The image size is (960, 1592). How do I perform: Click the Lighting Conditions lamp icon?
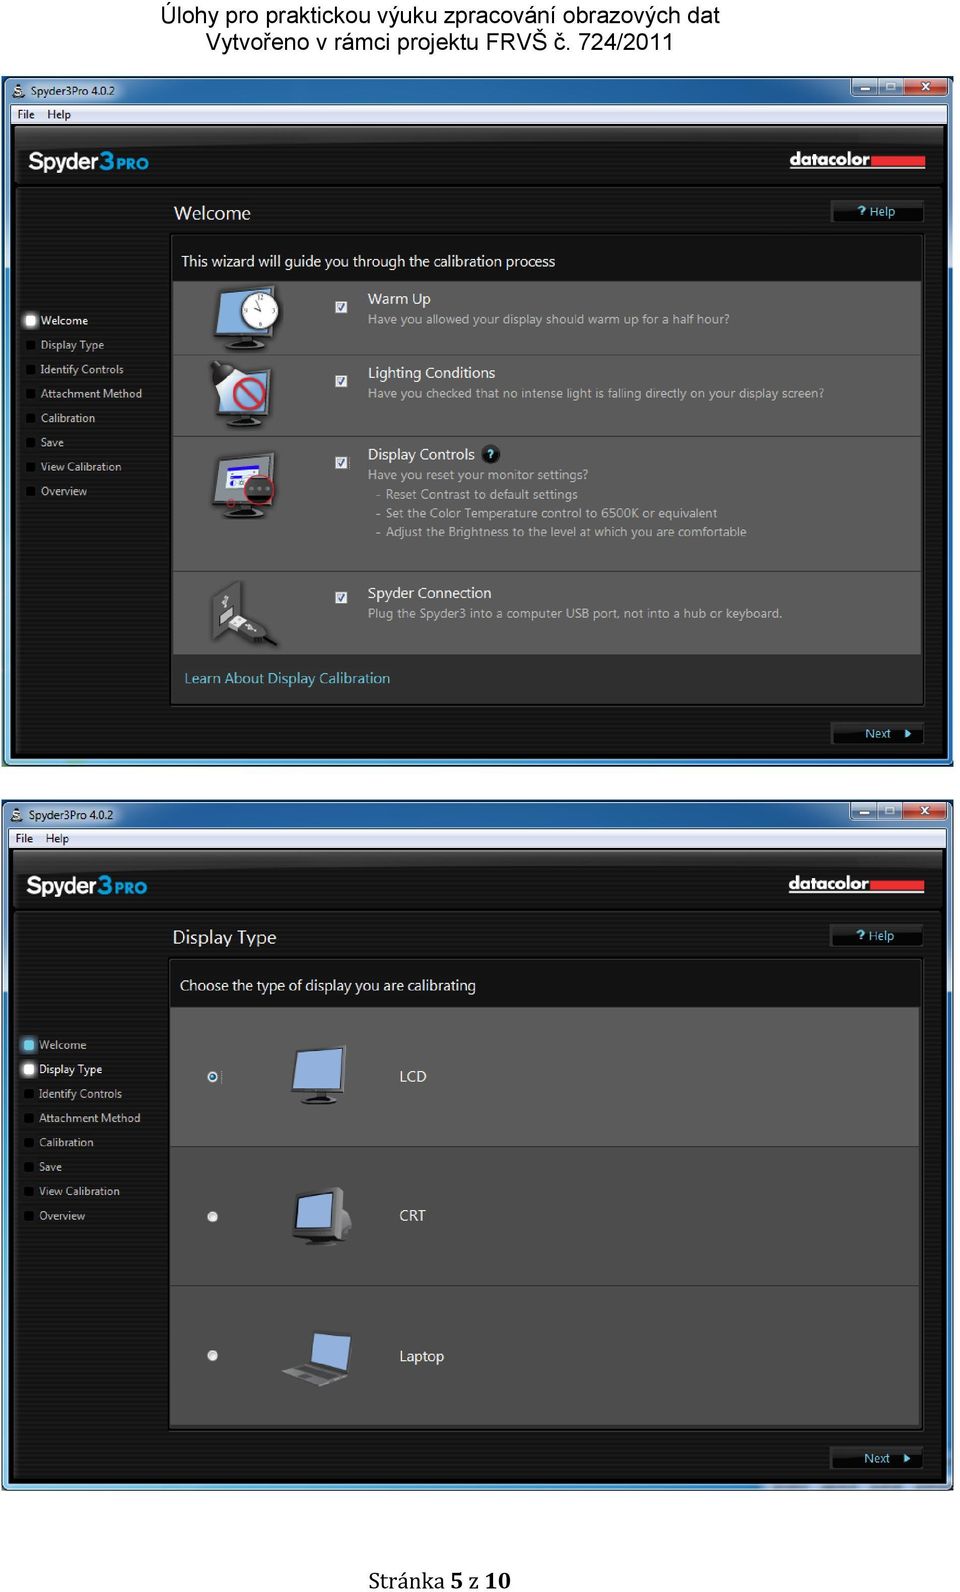[240, 394]
